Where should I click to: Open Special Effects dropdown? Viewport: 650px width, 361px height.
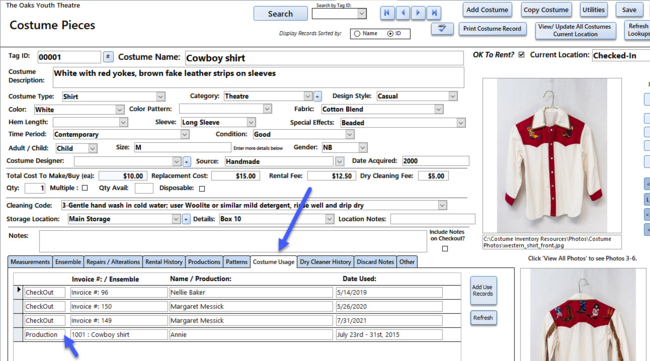(x=461, y=123)
